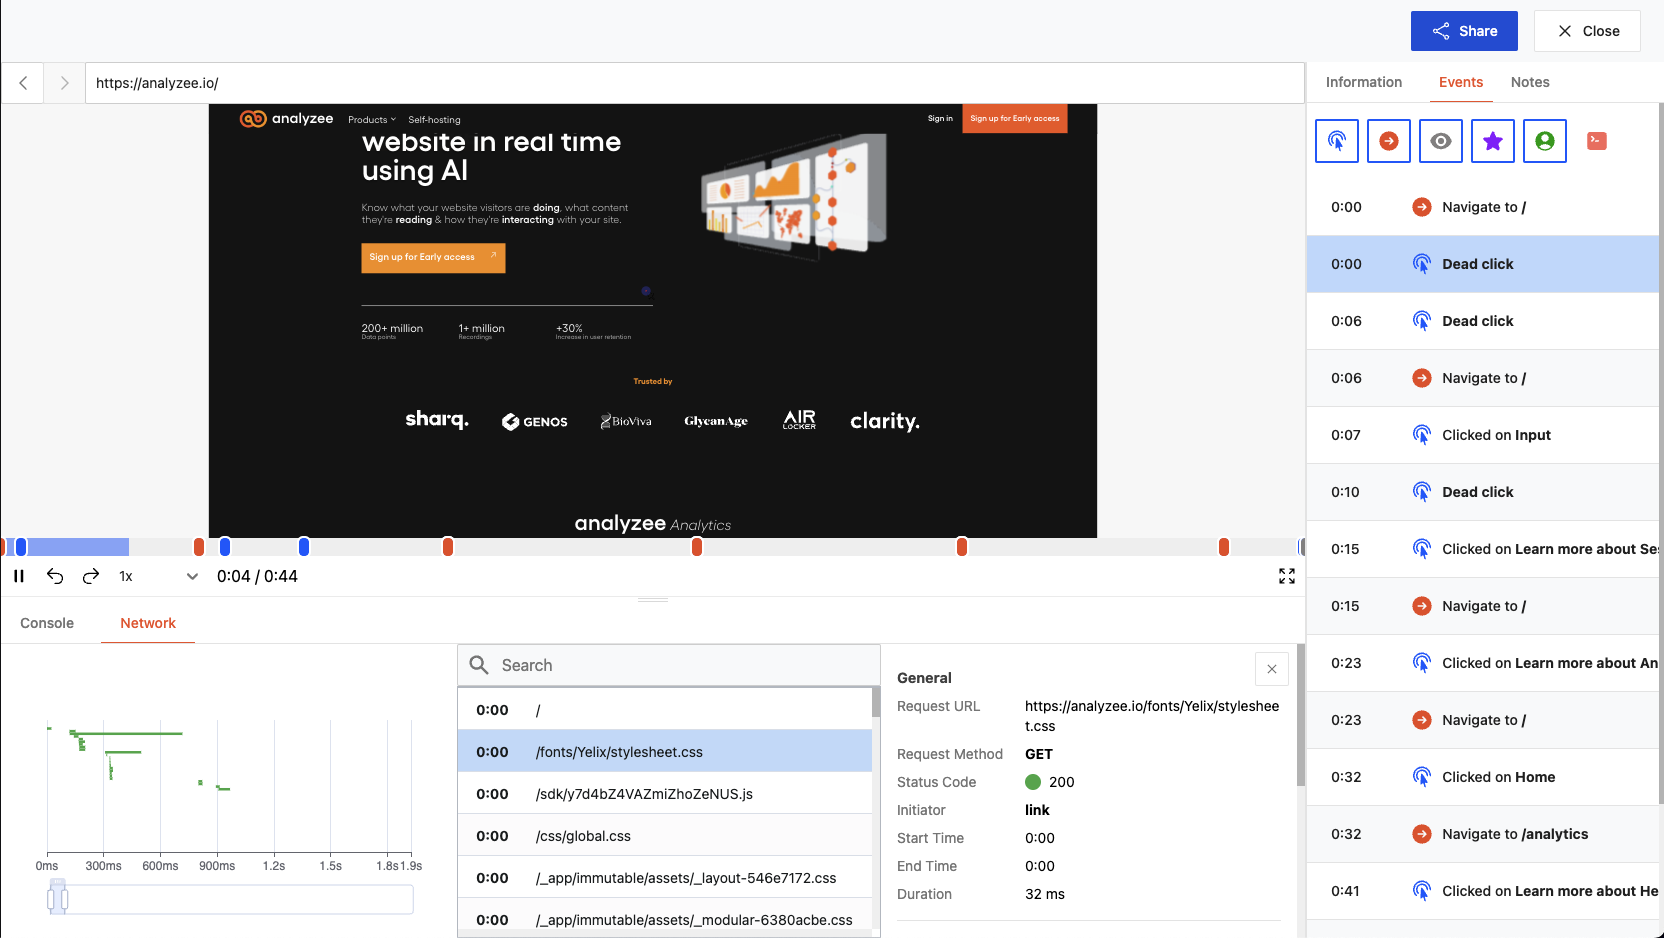Screen dimensions: 1664x938
Task: Jump to the 0:10 Dead click event
Action: (x=1483, y=492)
